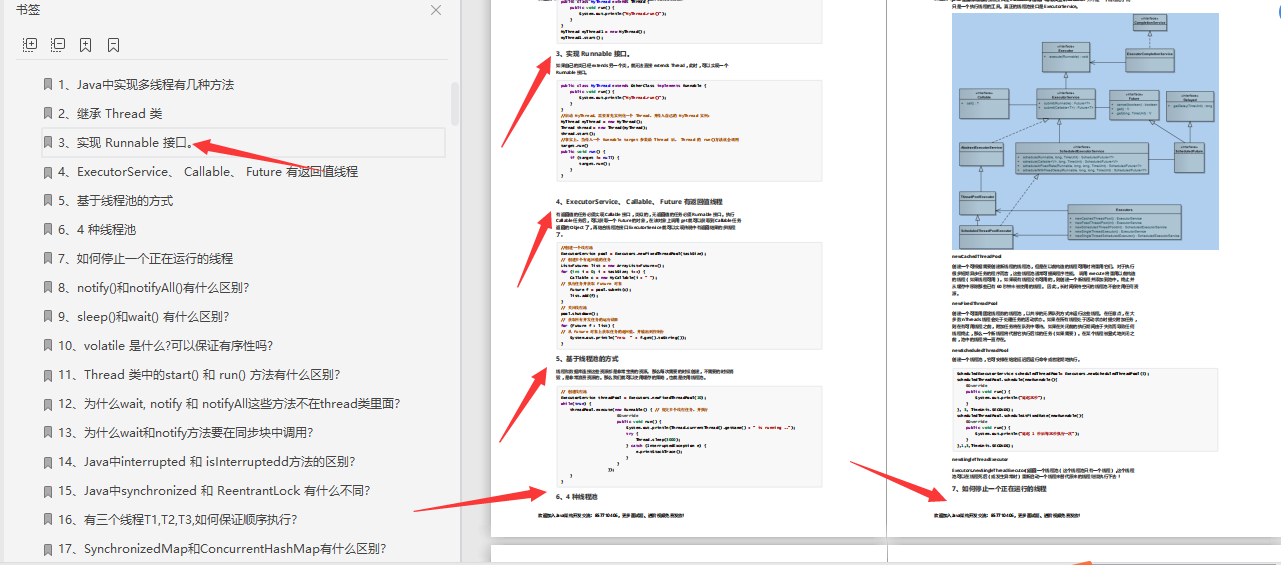Close the 书签 panel
This screenshot has height=565, width=1281.
pos(436,10)
